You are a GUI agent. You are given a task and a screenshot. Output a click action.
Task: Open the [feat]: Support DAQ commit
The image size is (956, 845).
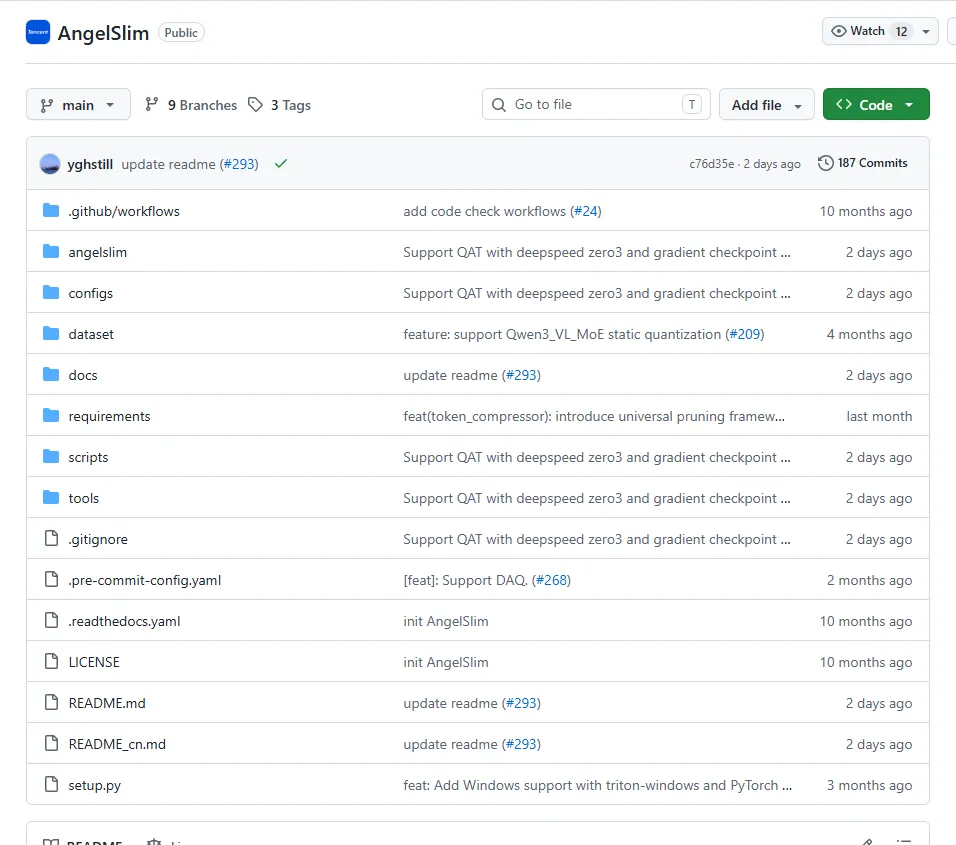[465, 580]
